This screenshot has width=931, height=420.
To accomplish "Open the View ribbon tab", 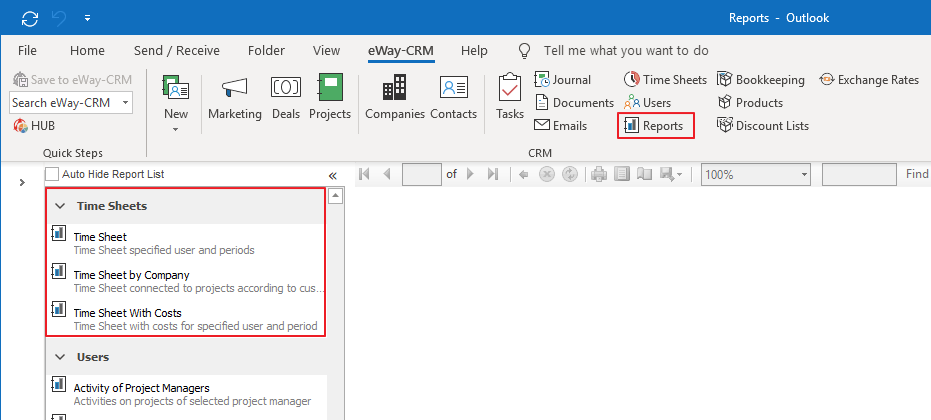I will coord(327,50).
